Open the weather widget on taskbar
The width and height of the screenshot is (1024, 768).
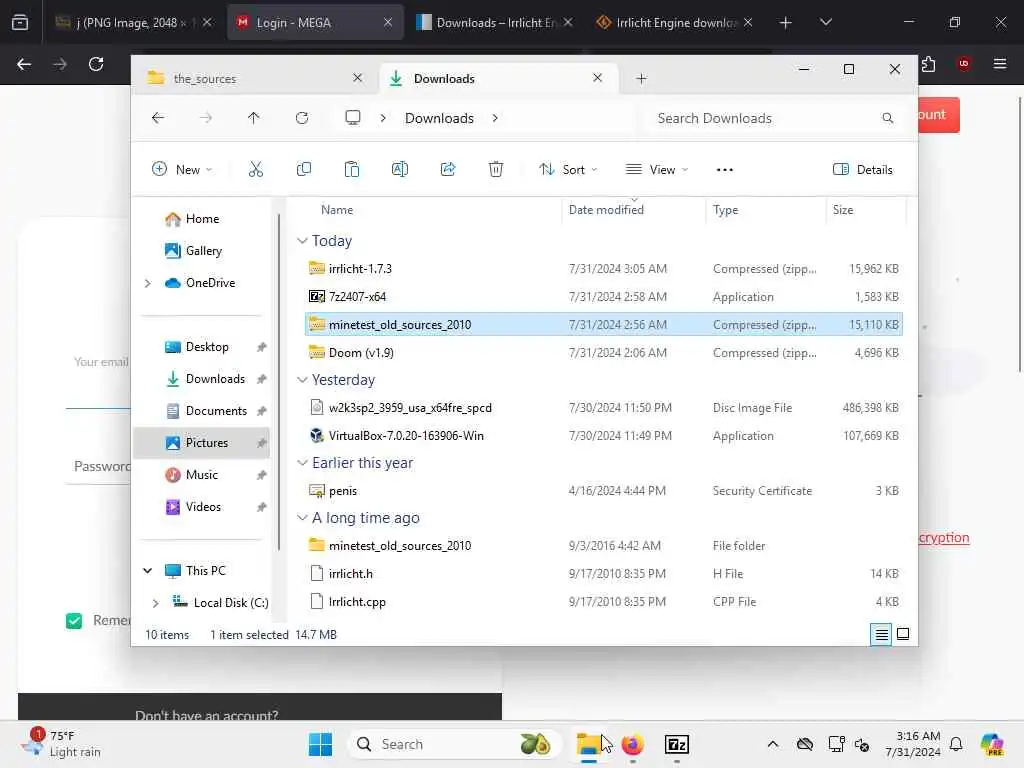(62, 744)
